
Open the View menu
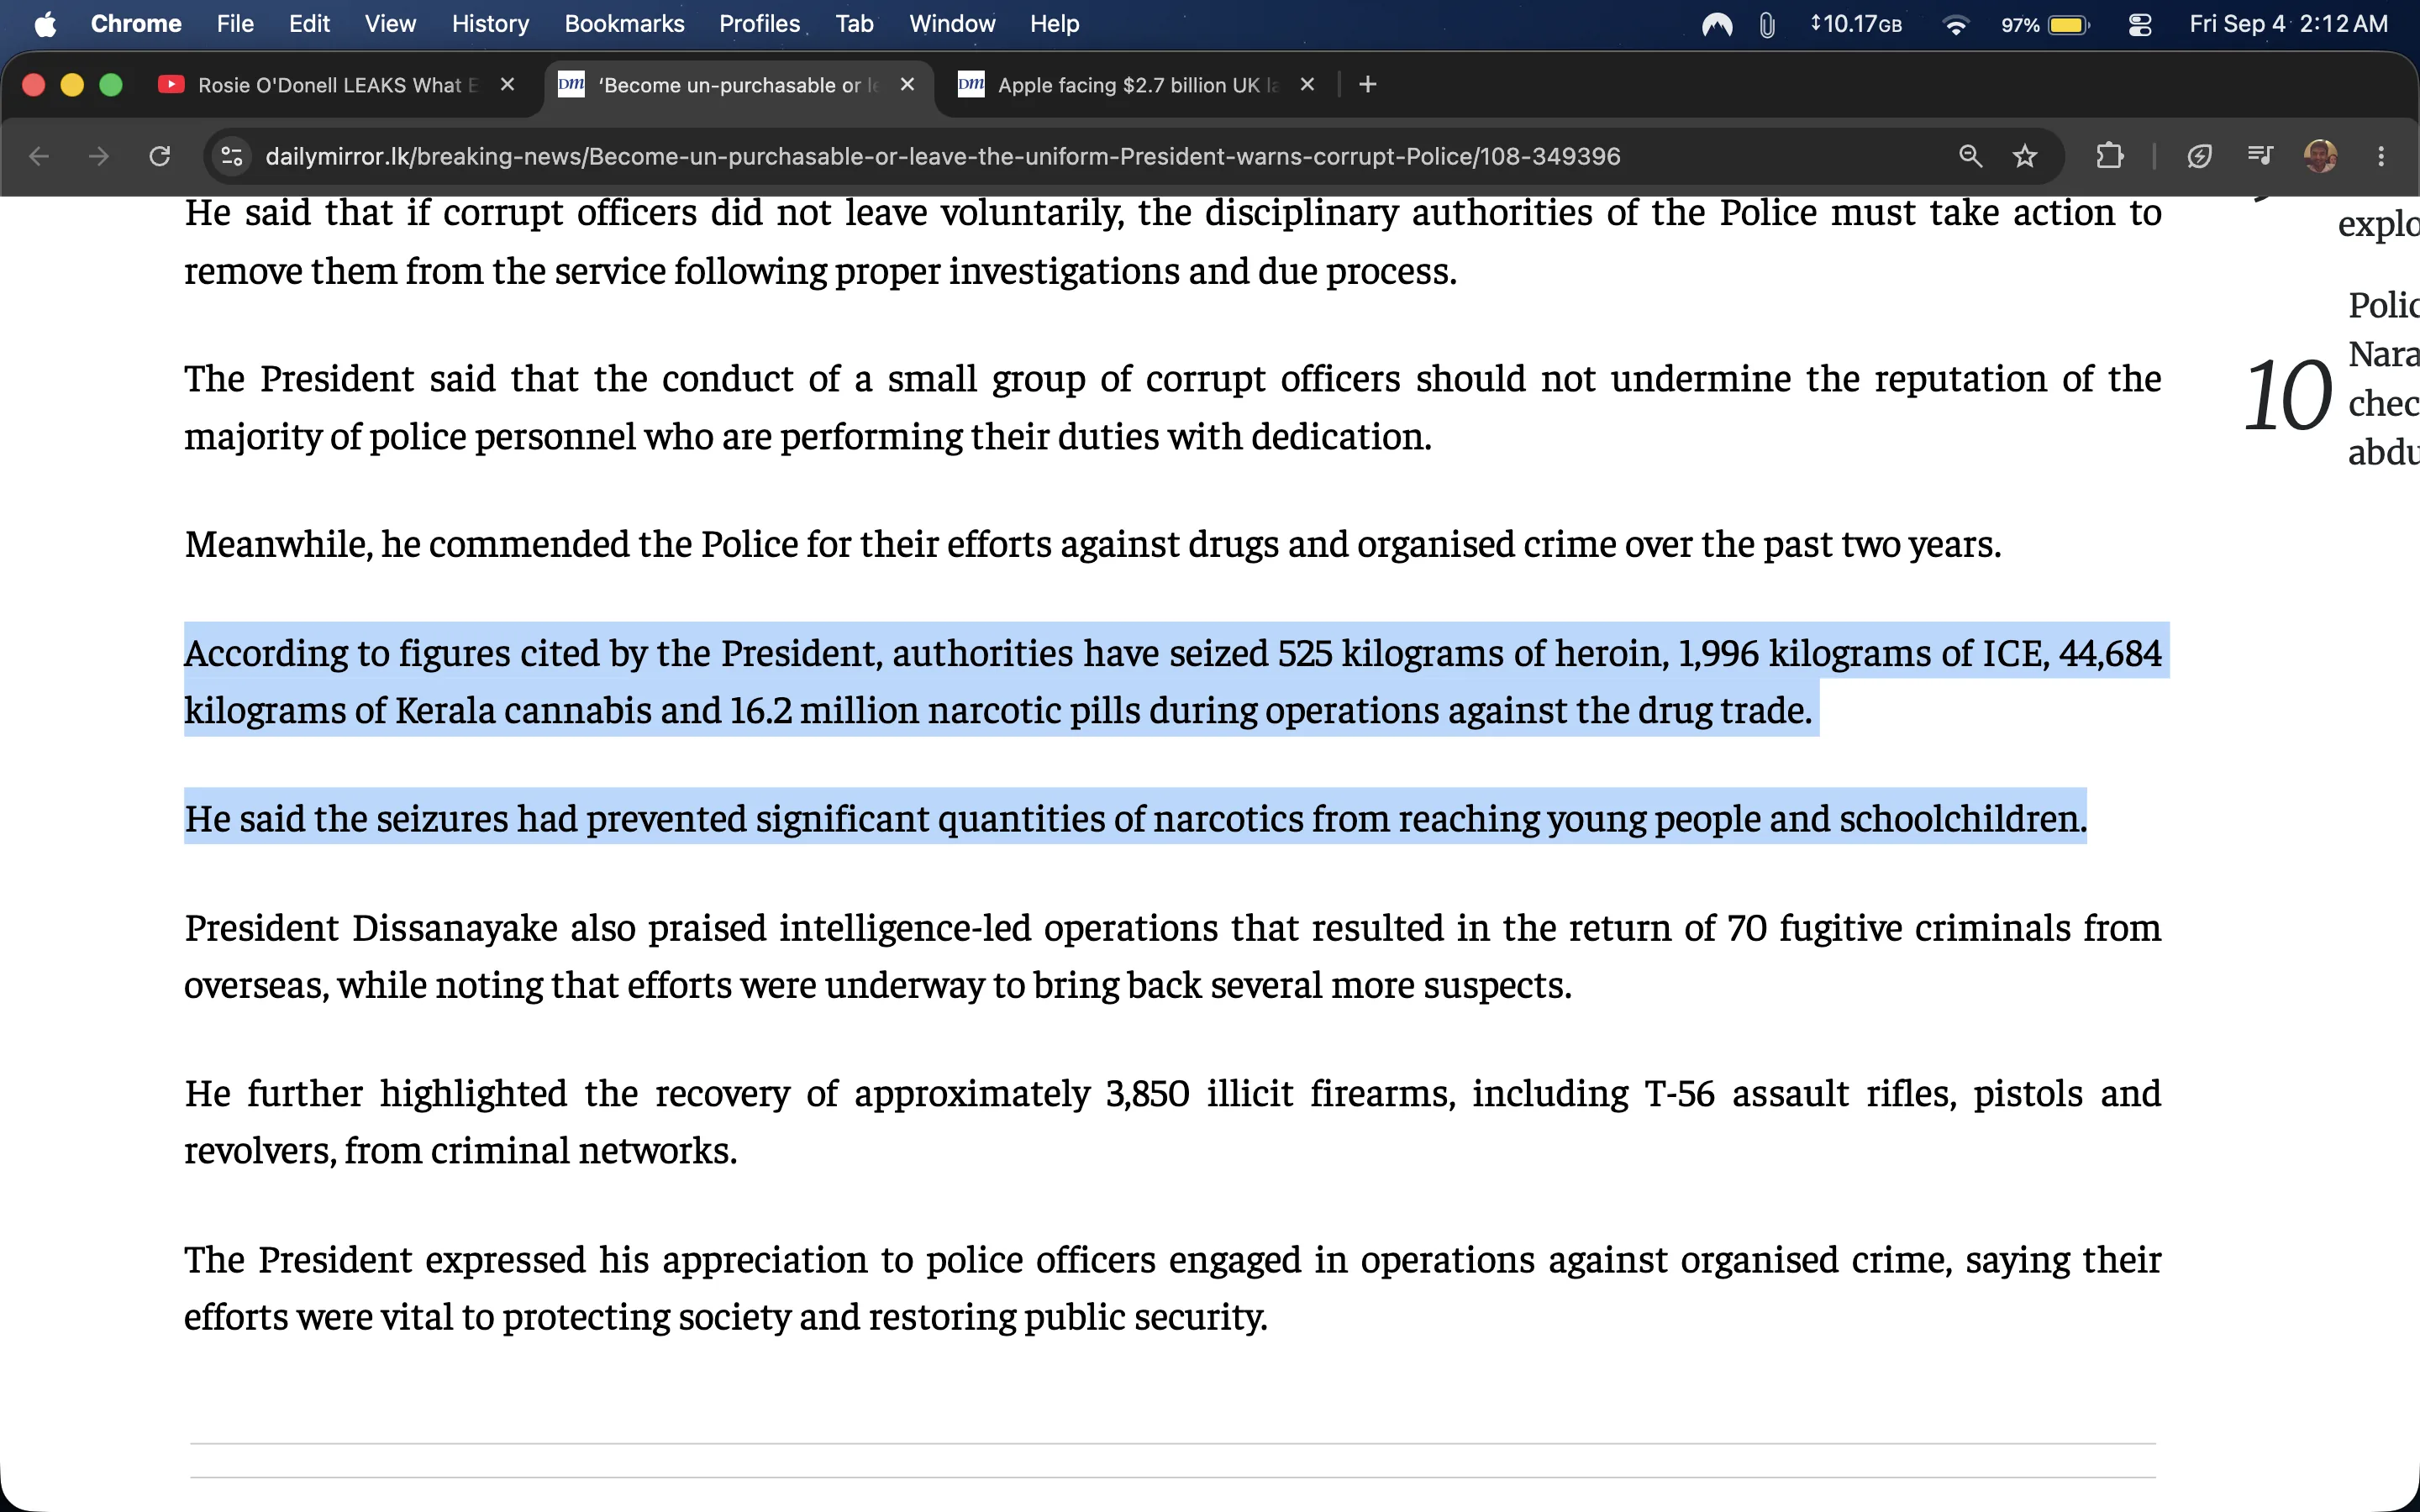pos(390,24)
